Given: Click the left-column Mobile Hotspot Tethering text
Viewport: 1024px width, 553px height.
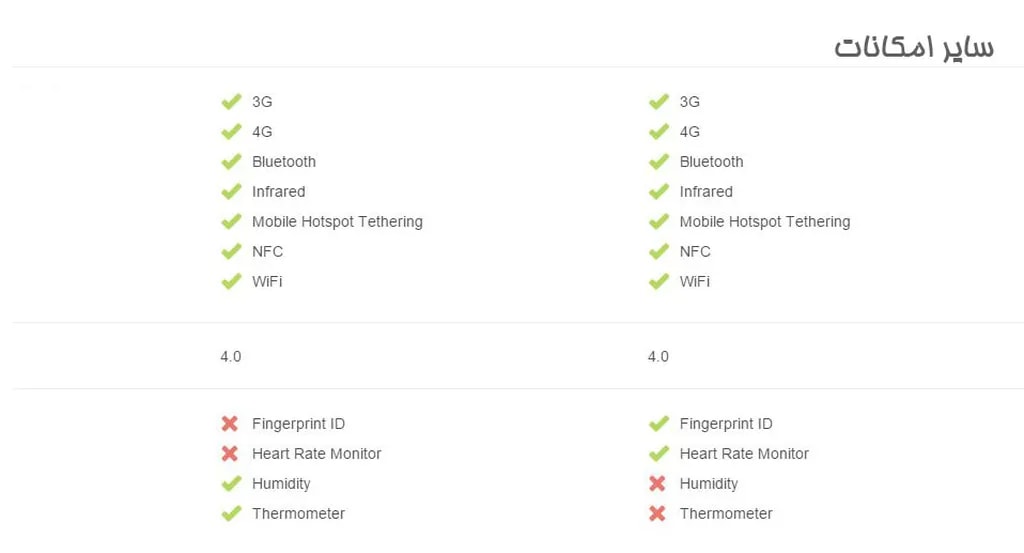Looking at the screenshot, I should pyautogui.click(x=337, y=222).
